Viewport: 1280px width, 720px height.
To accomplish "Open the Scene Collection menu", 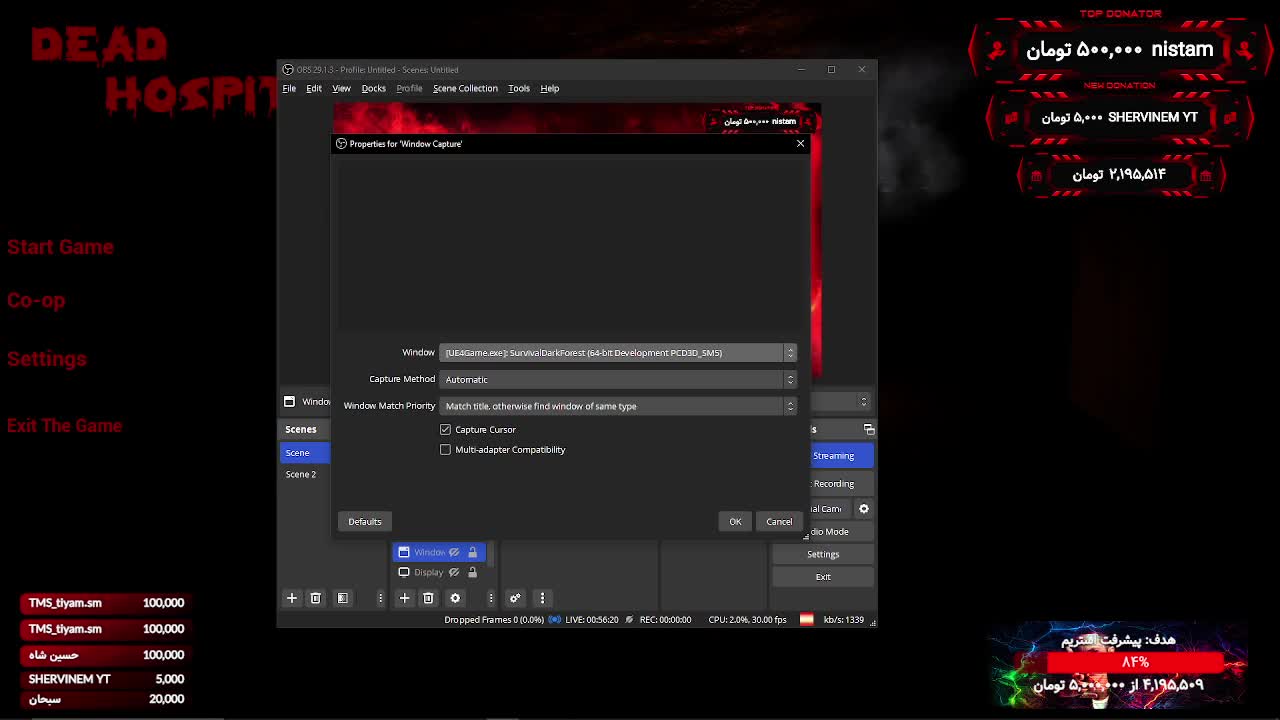I will tap(465, 88).
